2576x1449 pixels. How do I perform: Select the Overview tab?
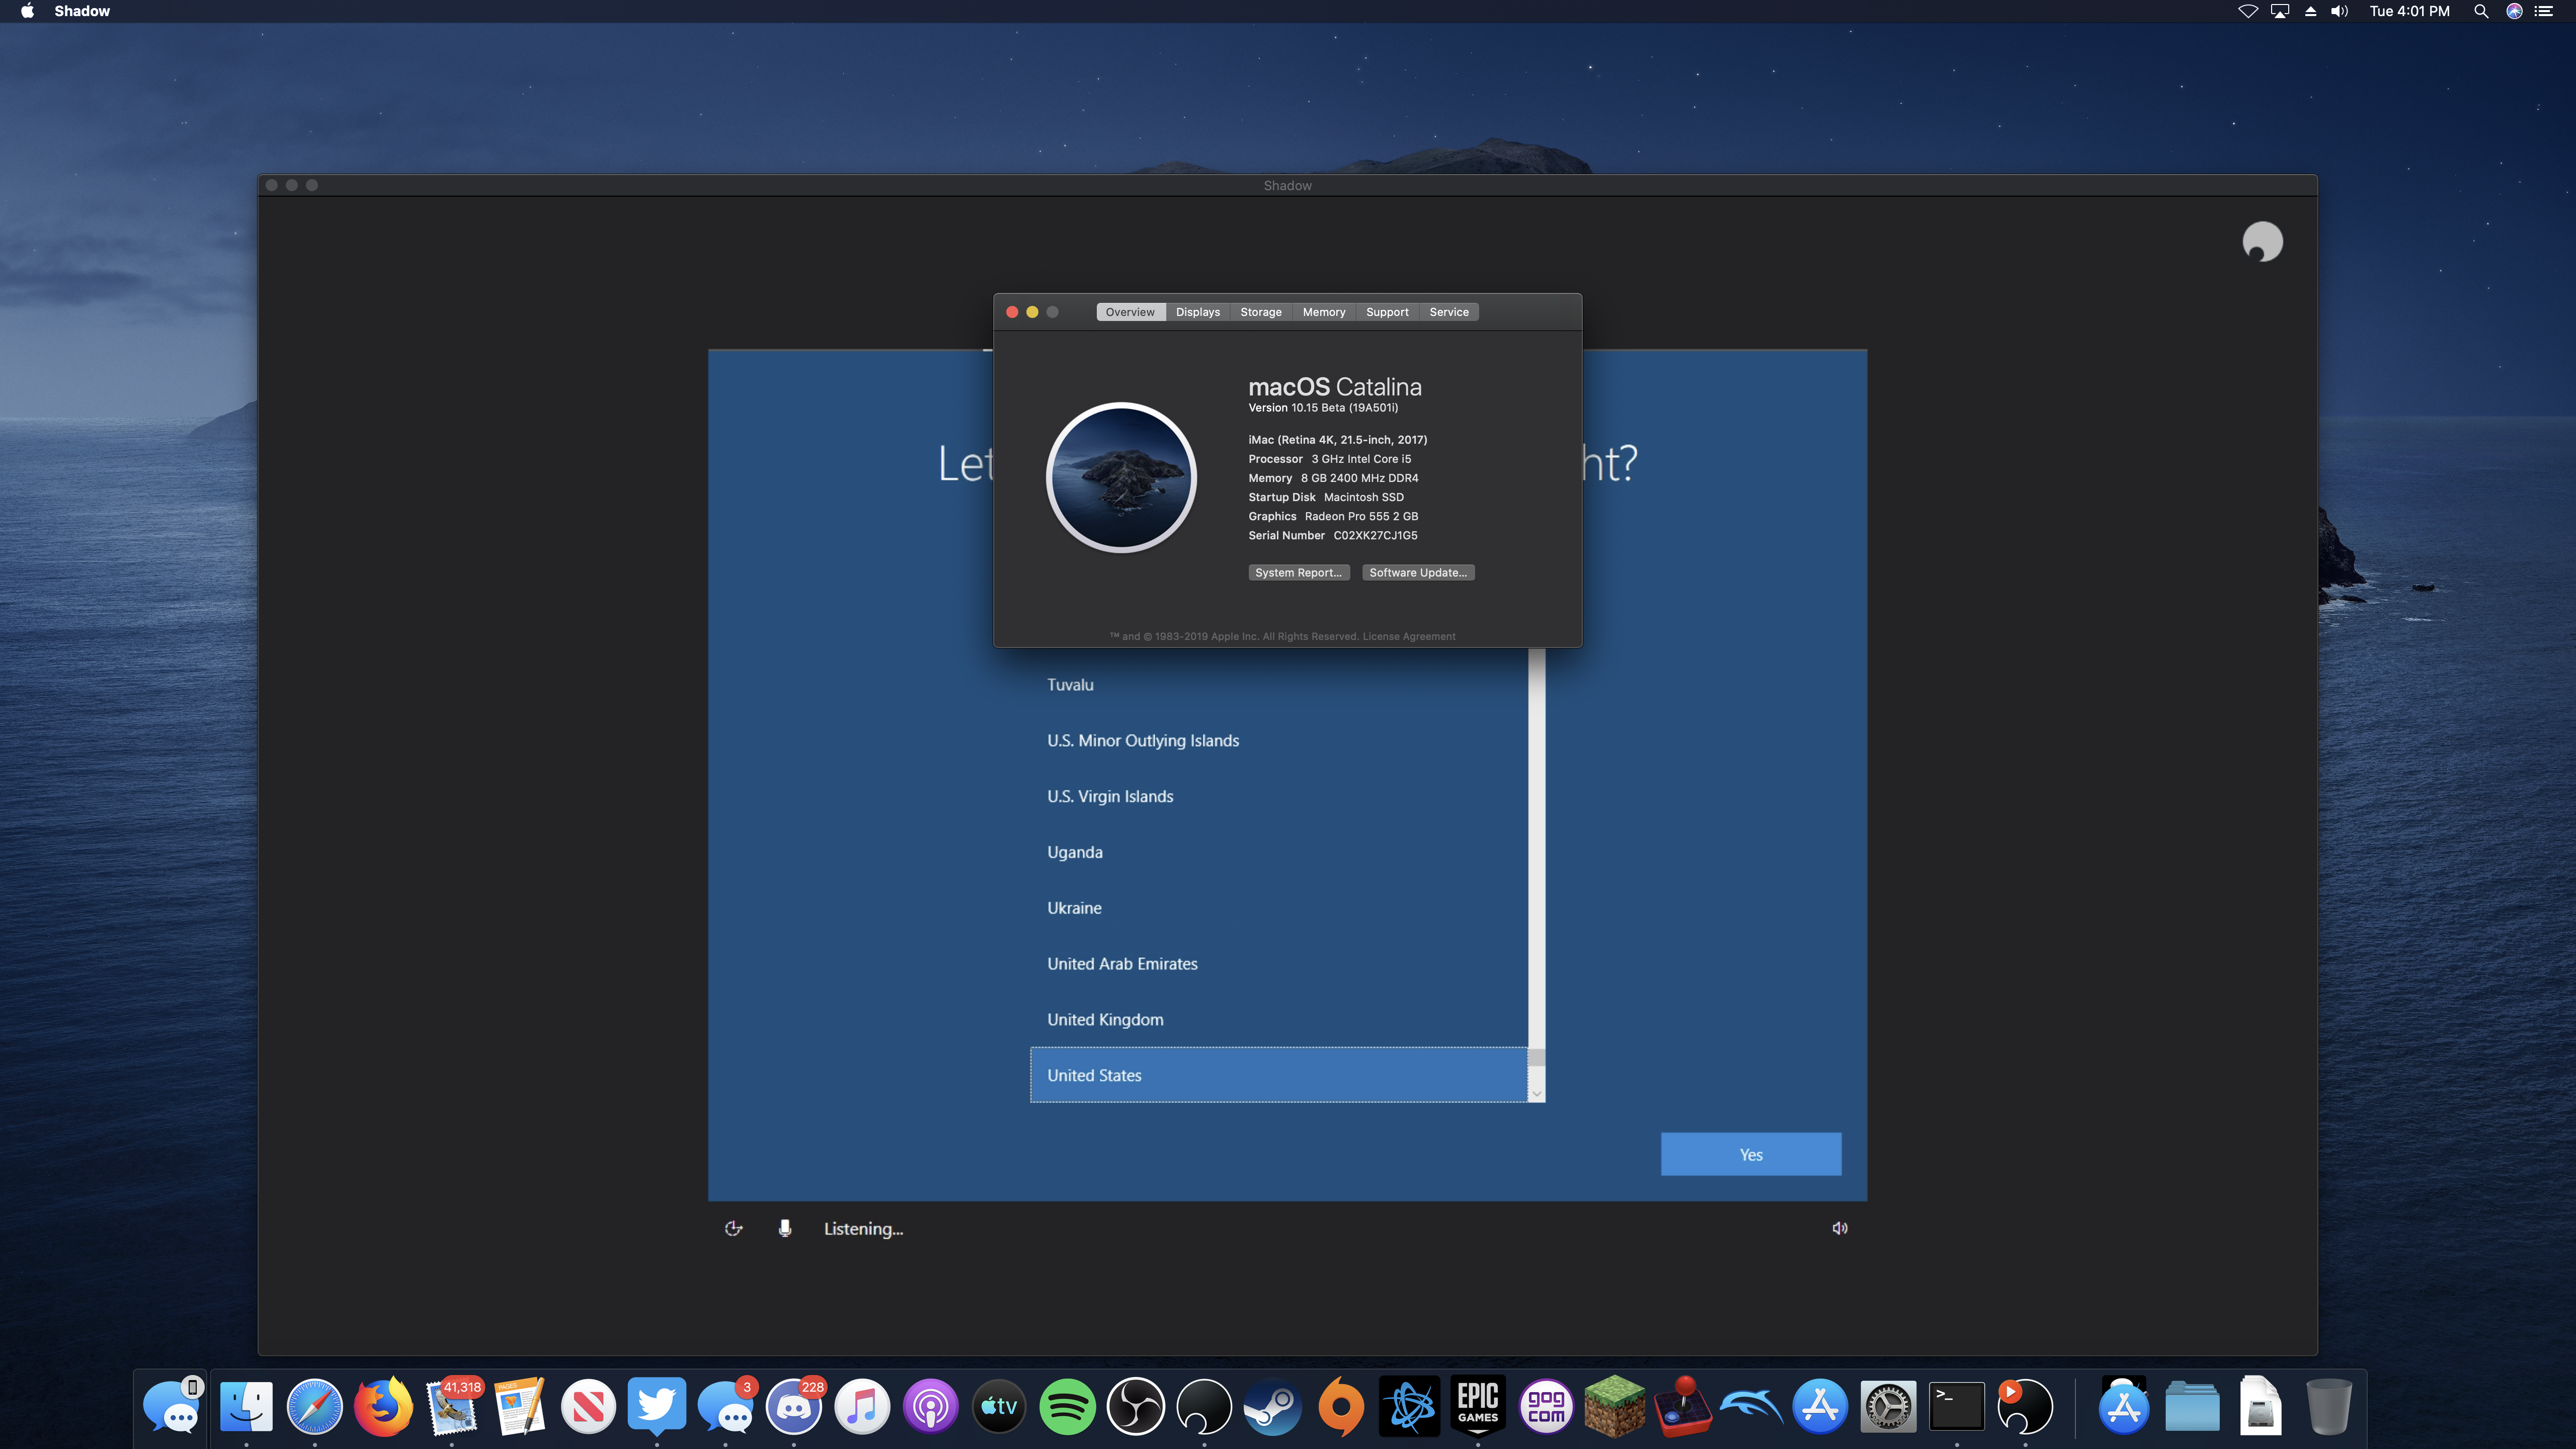(1130, 312)
